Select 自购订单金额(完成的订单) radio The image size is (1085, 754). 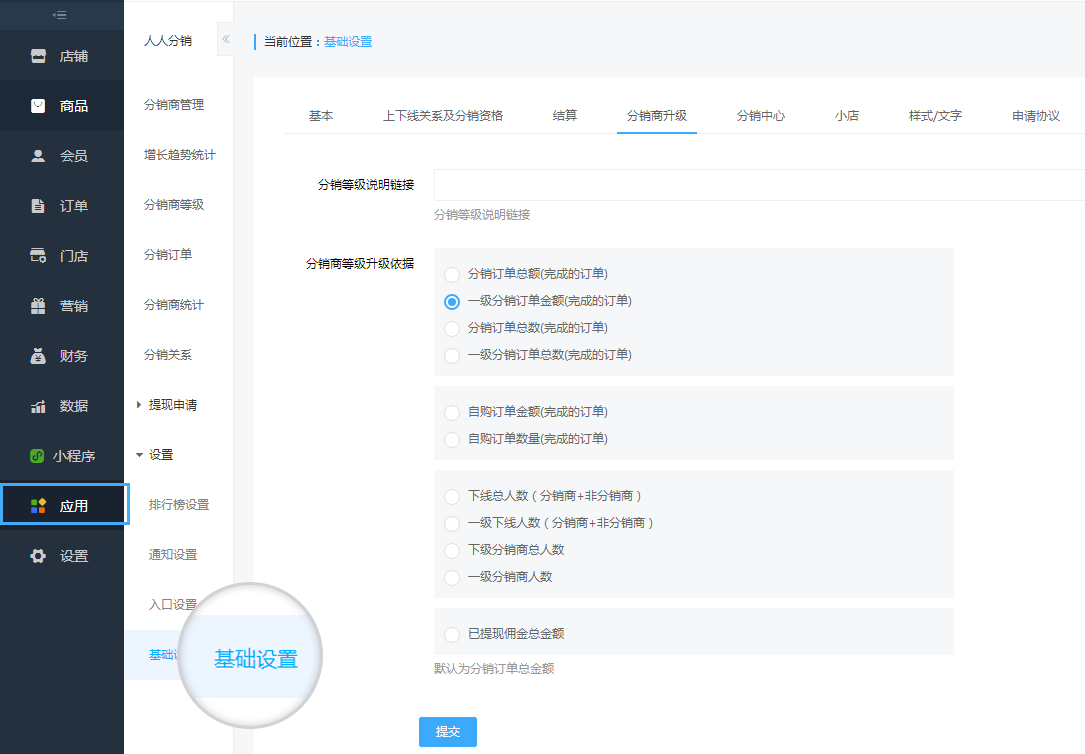tap(452, 412)
